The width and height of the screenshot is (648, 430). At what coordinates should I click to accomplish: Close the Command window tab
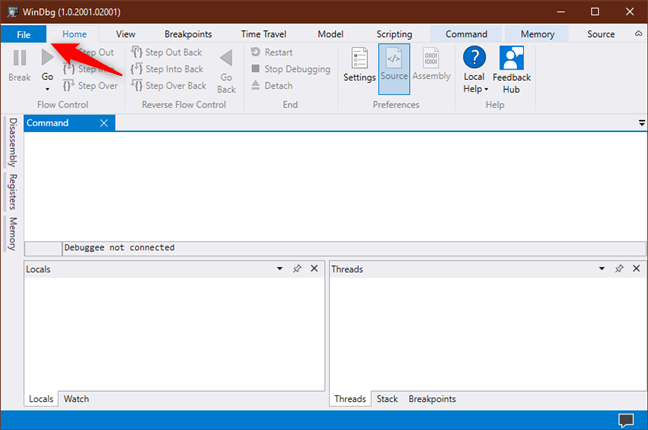[x=104, y=123]
